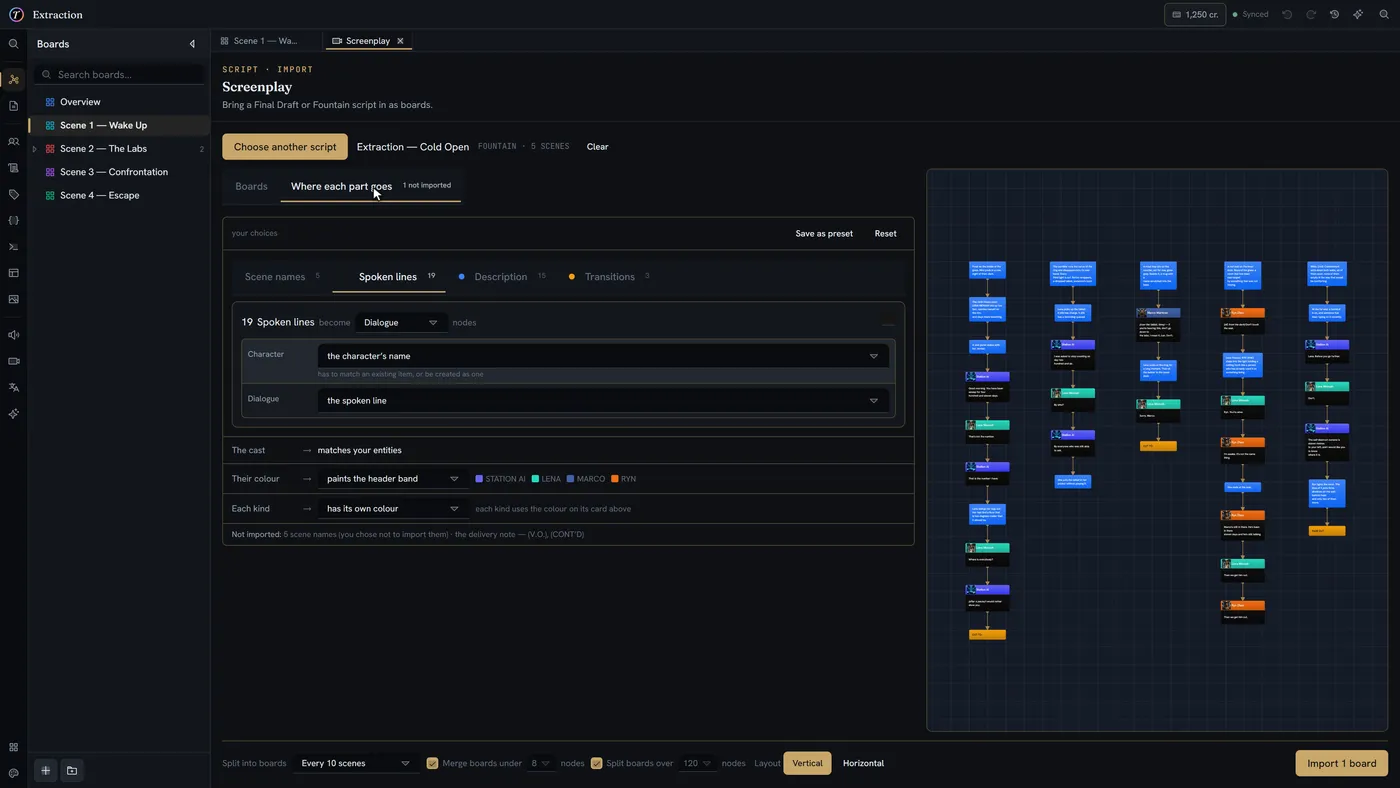Open version history in the top bar

click(1334, 15)
